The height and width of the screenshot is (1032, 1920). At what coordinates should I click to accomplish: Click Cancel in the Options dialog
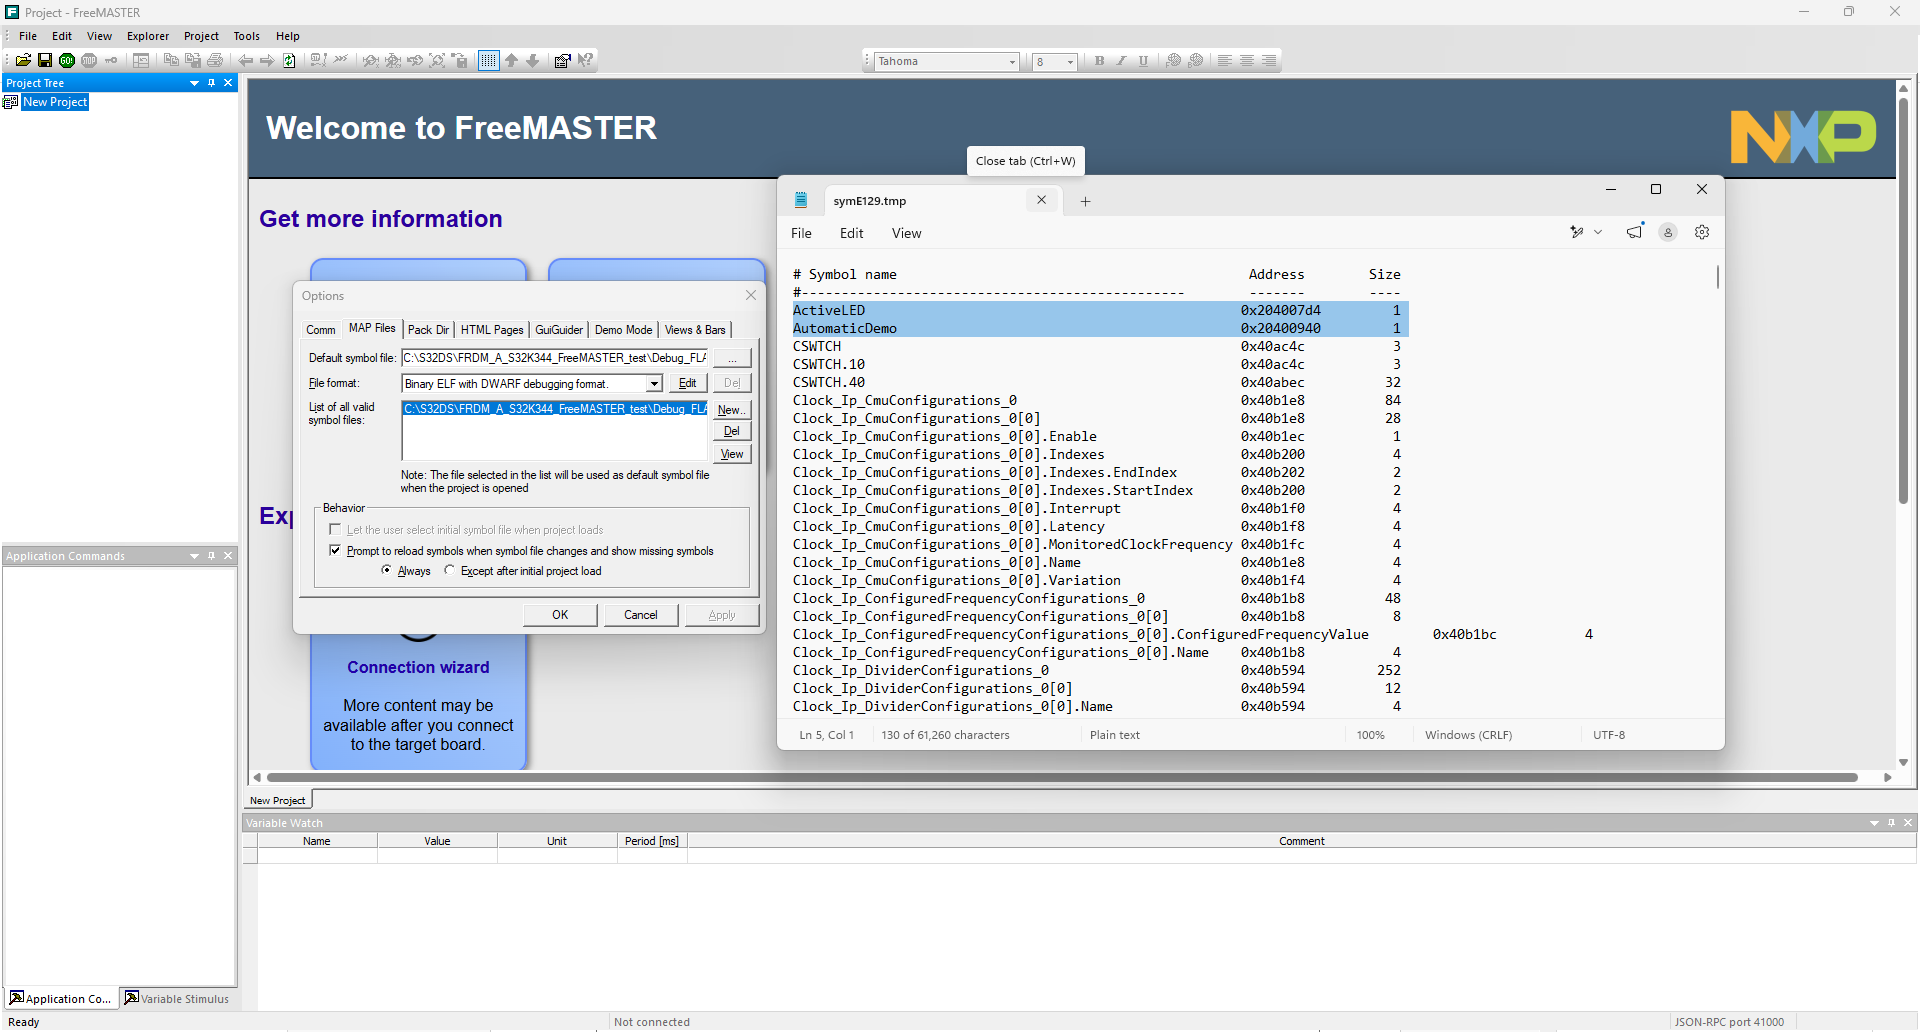pos(641,615)
